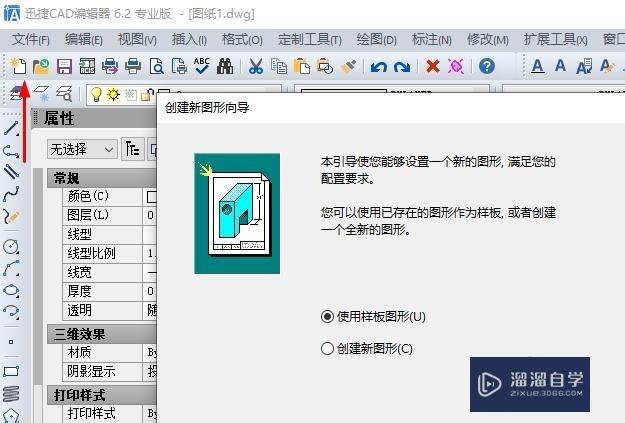Click the printer icon with purple arrow
The width and height of the screenshot is (625, 423).
[110, 66]
